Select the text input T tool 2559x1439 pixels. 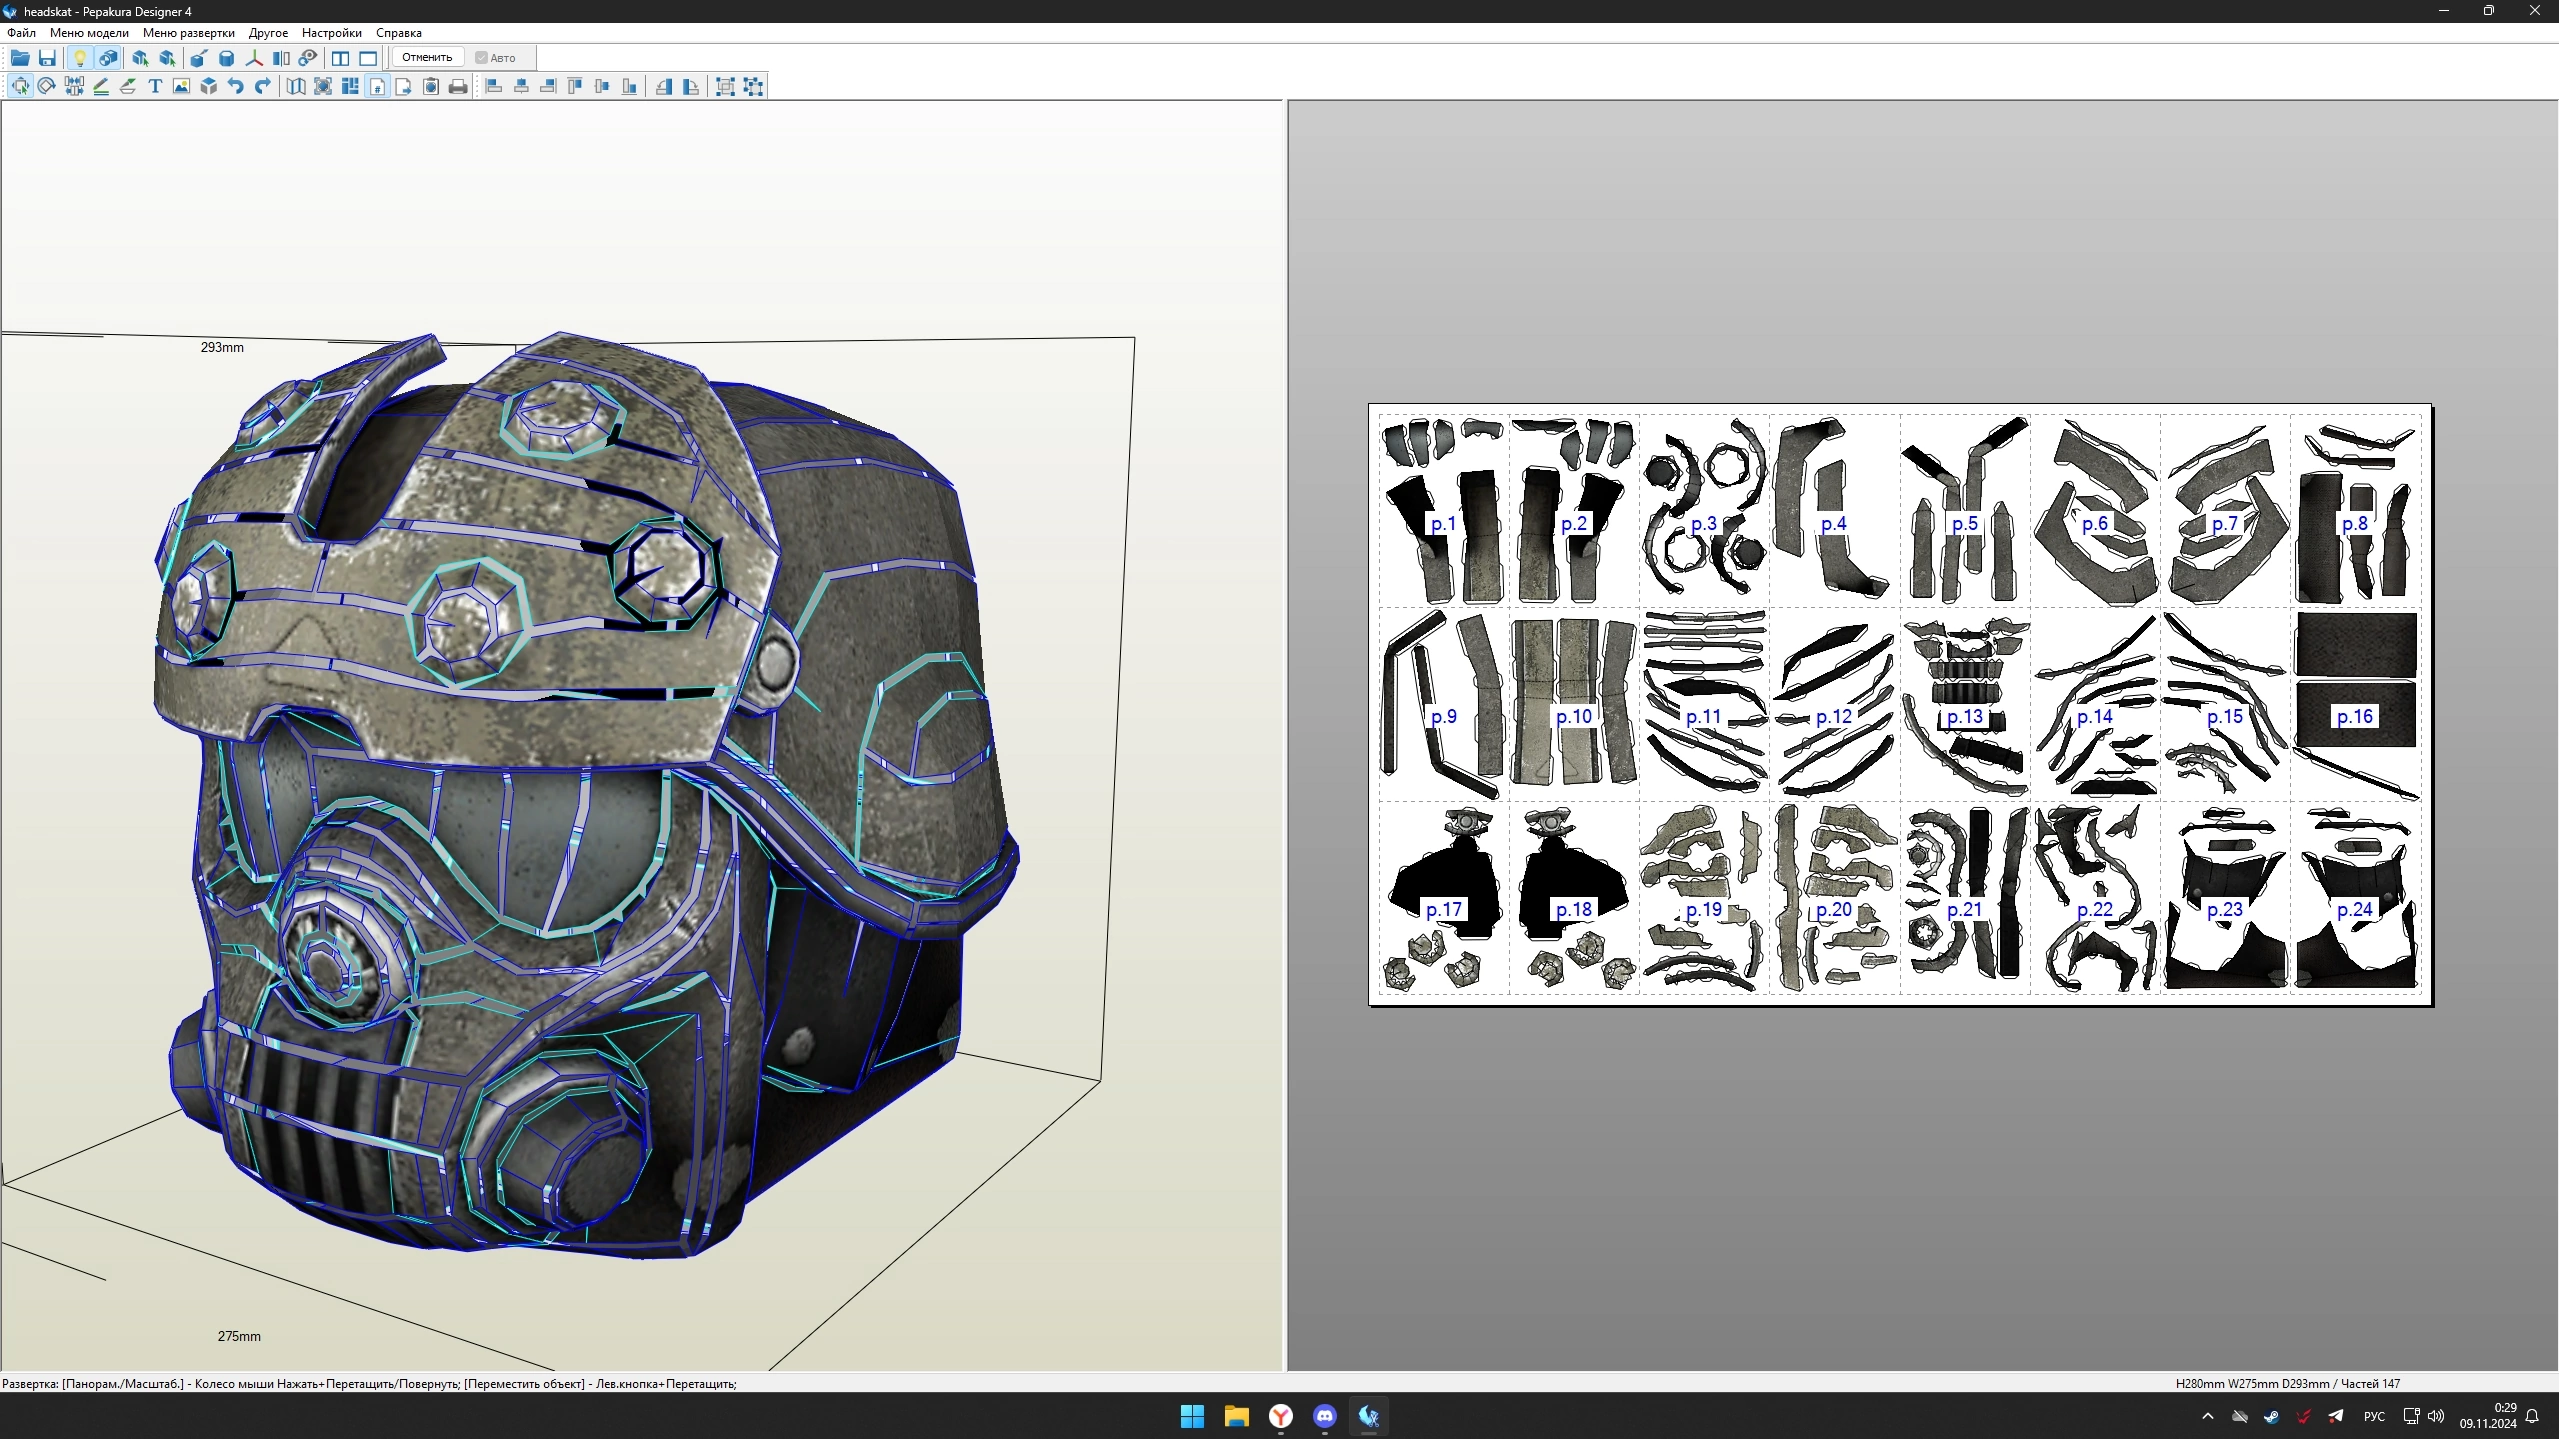[155, 86]
